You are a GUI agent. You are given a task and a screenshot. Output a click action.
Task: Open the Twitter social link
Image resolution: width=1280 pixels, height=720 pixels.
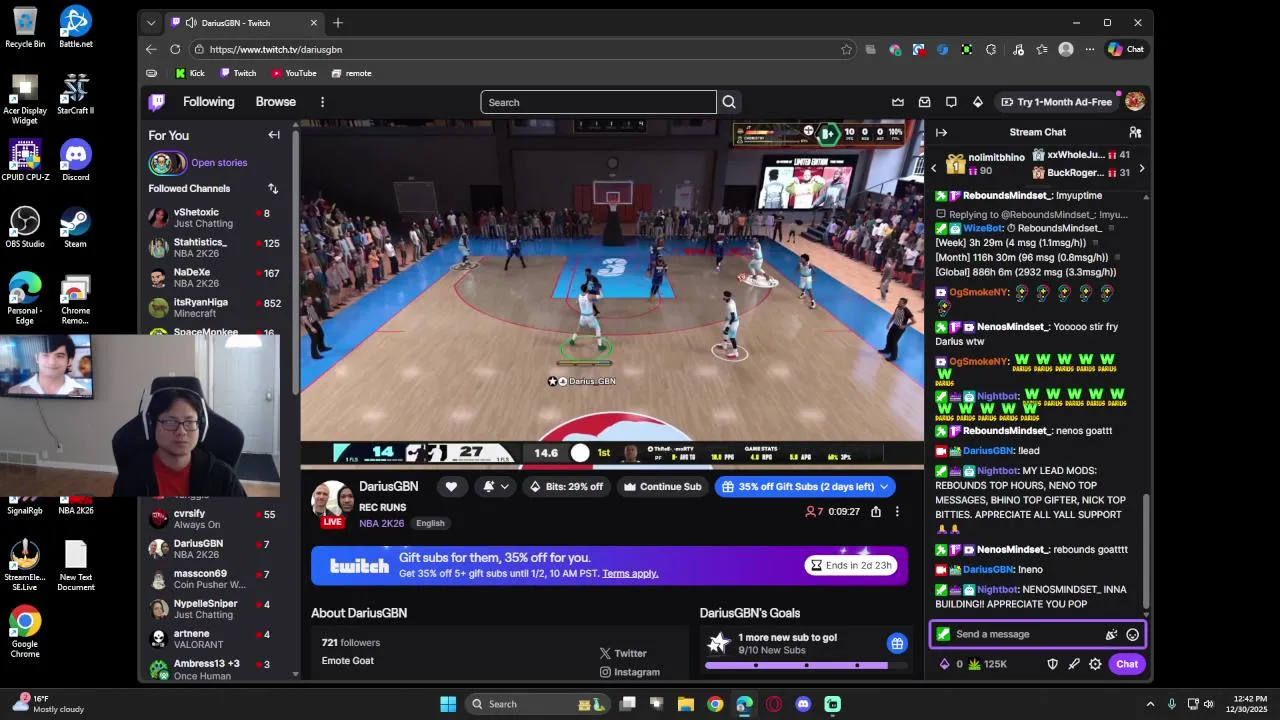(623, 653)
